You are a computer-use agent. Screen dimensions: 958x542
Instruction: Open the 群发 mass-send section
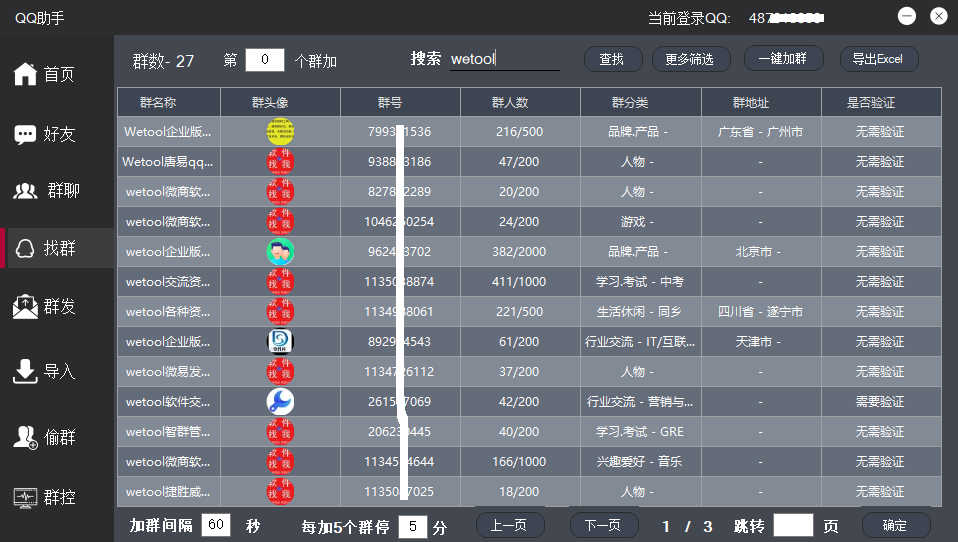[44, 306]
